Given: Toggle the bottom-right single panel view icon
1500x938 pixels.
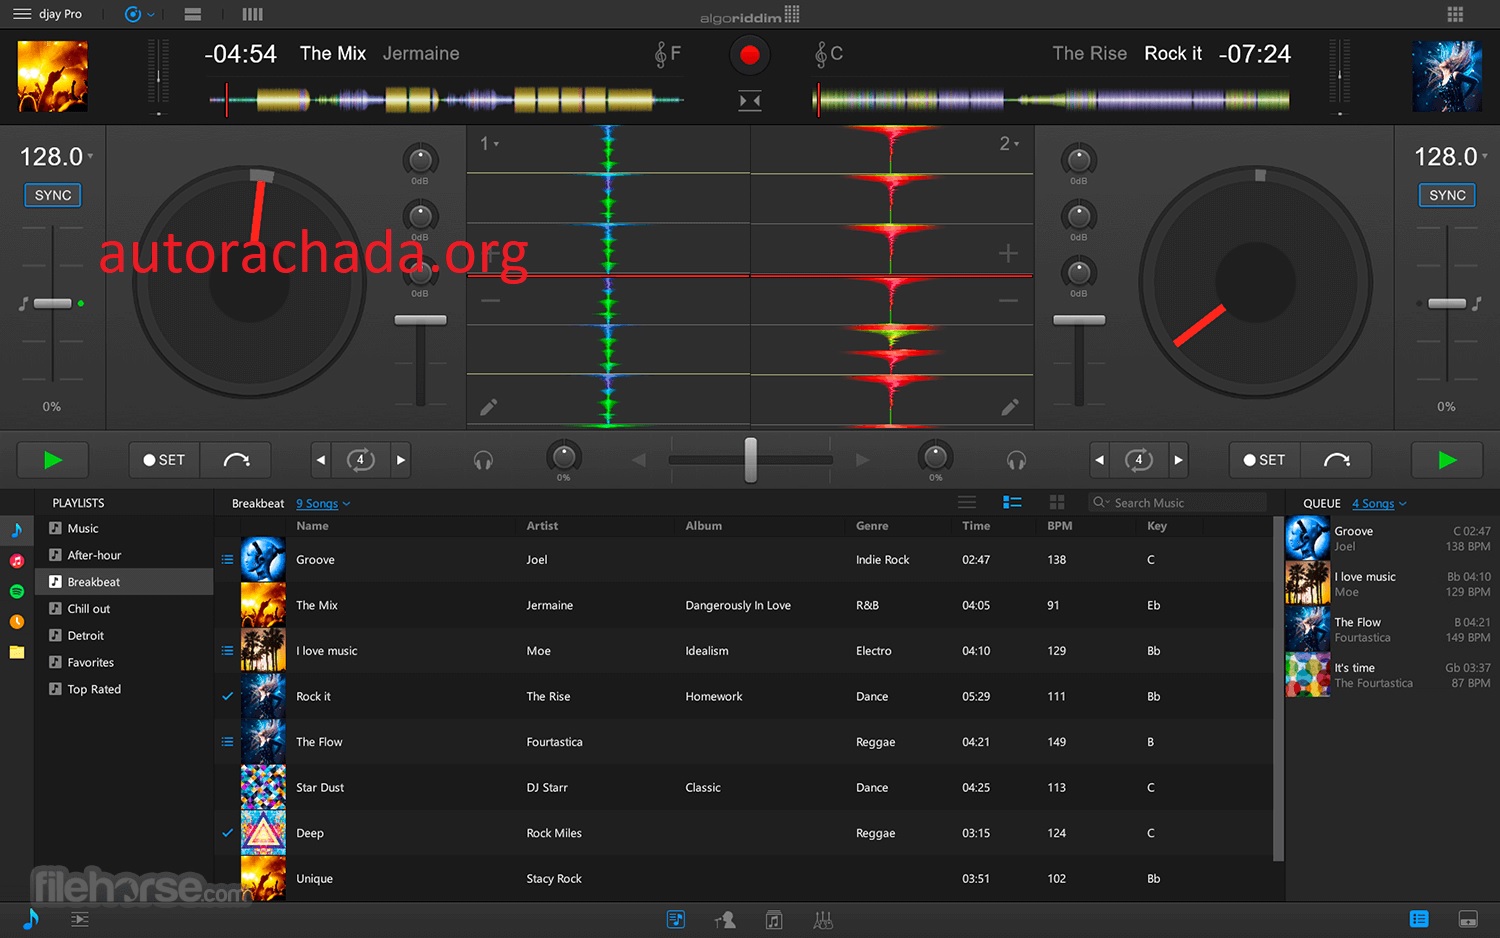Looking at the screenshot, I should pyautogui.click(x=1469, y=919).
